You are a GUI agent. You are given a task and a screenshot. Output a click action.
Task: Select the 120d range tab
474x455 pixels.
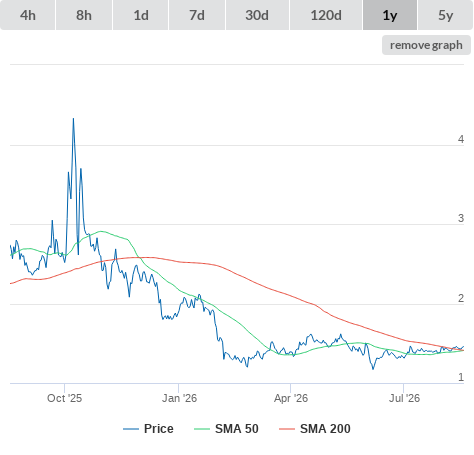coord(326,15)
